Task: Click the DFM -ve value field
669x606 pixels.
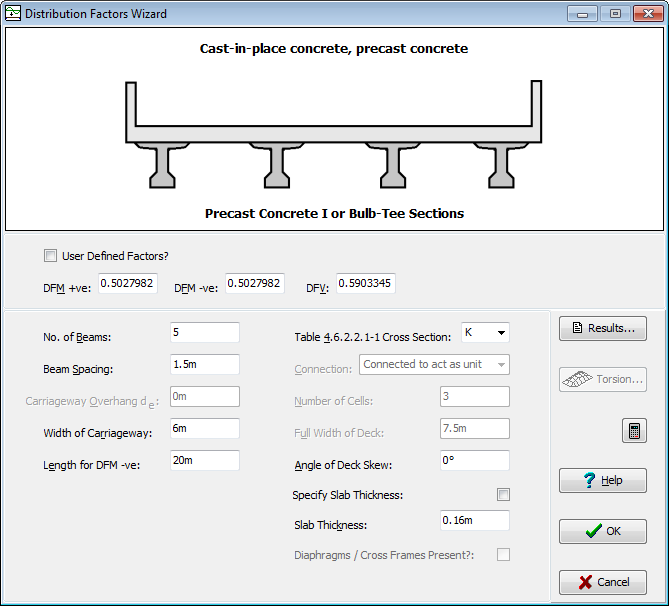Action: (x=255, y=283)
